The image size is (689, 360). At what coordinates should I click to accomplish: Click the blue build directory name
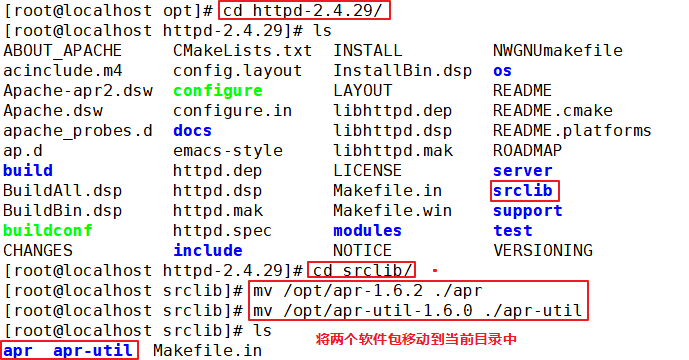pyautogui.click(x=28, y=171)
